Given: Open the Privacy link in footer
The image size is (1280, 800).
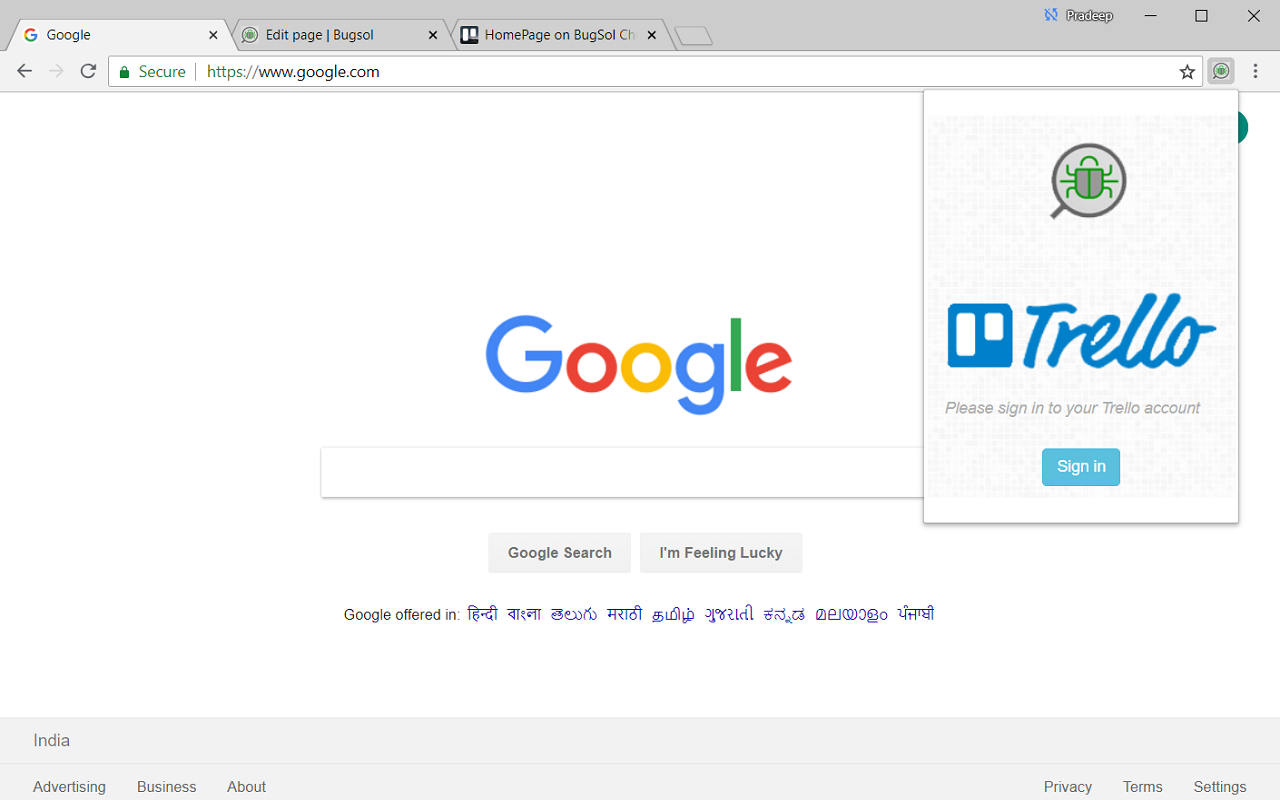Looking at the screenshot, I should pos(1067,787).
